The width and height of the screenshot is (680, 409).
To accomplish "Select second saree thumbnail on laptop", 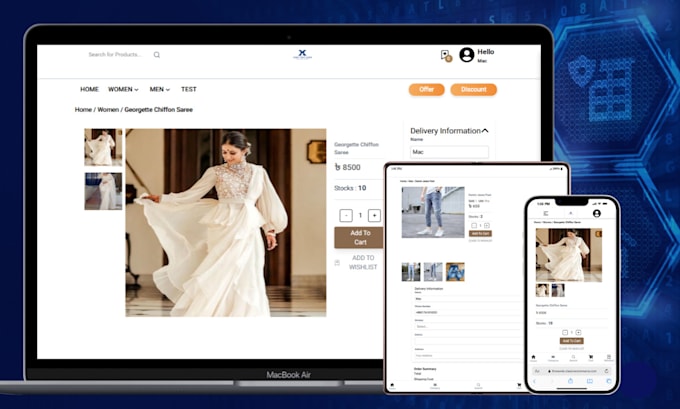I will (x=103, y=191).
